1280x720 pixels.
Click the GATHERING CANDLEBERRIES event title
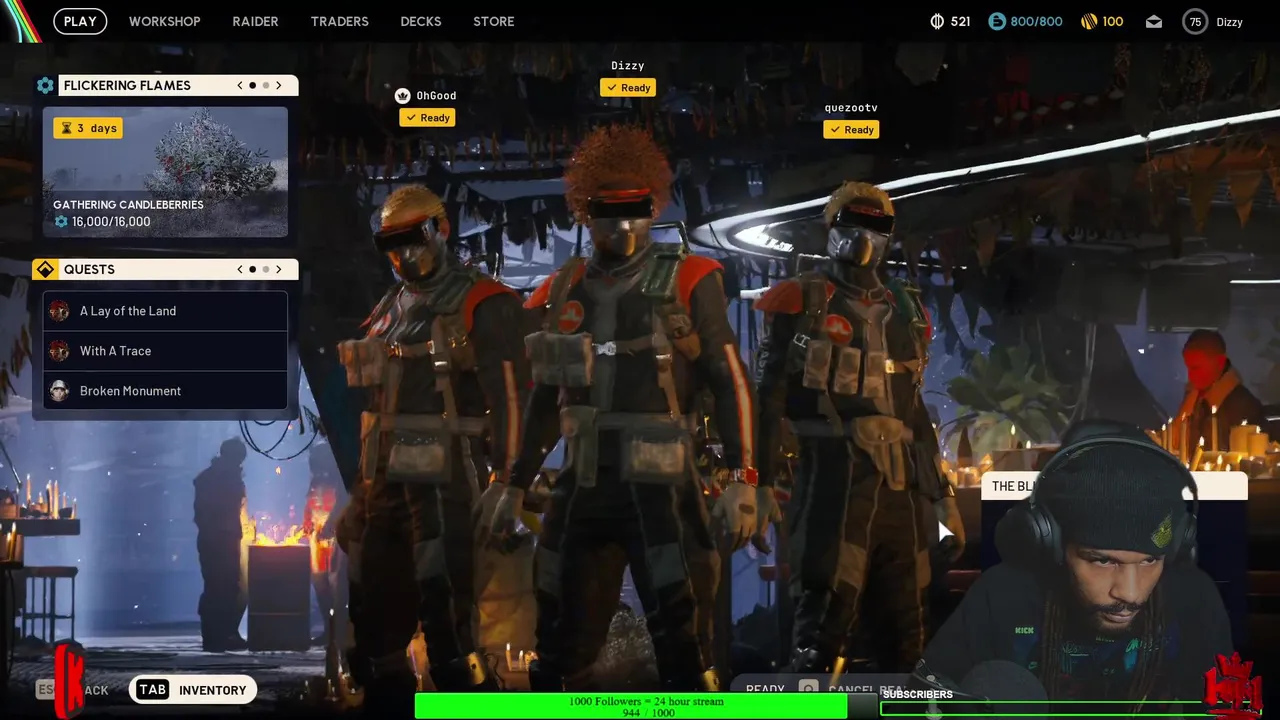click(x=128, y=205)
